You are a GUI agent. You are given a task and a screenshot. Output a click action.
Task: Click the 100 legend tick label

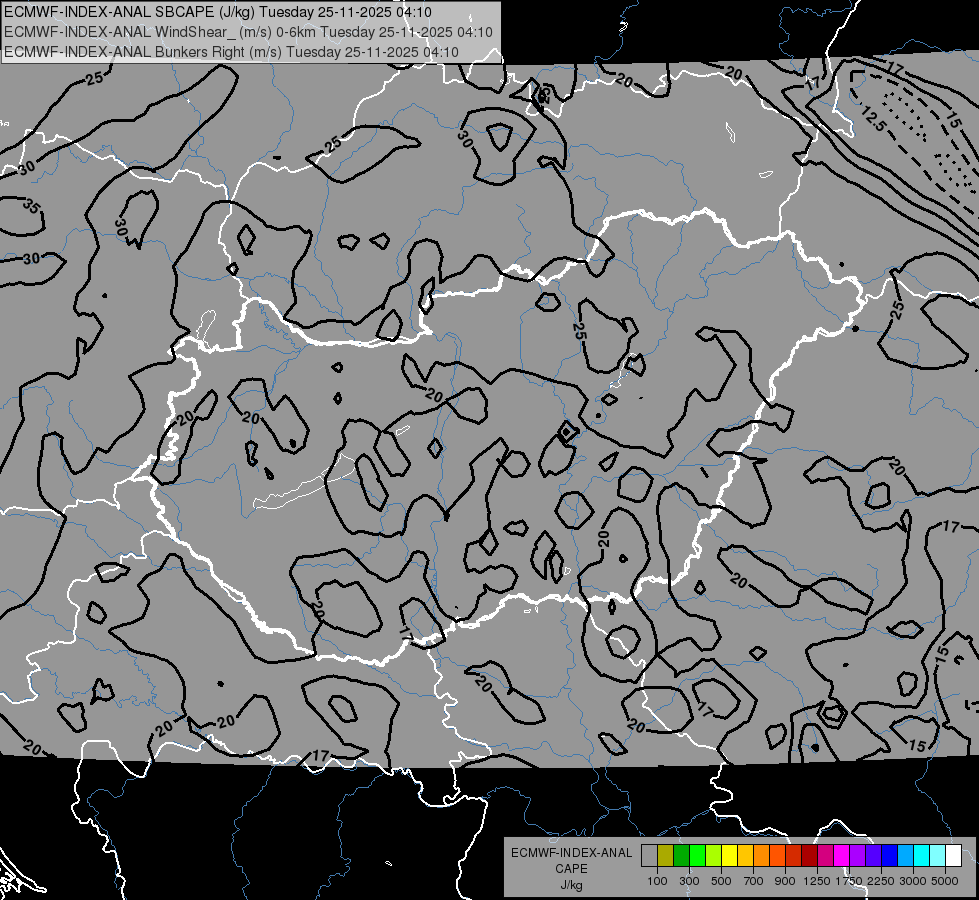tap(657, 881)
